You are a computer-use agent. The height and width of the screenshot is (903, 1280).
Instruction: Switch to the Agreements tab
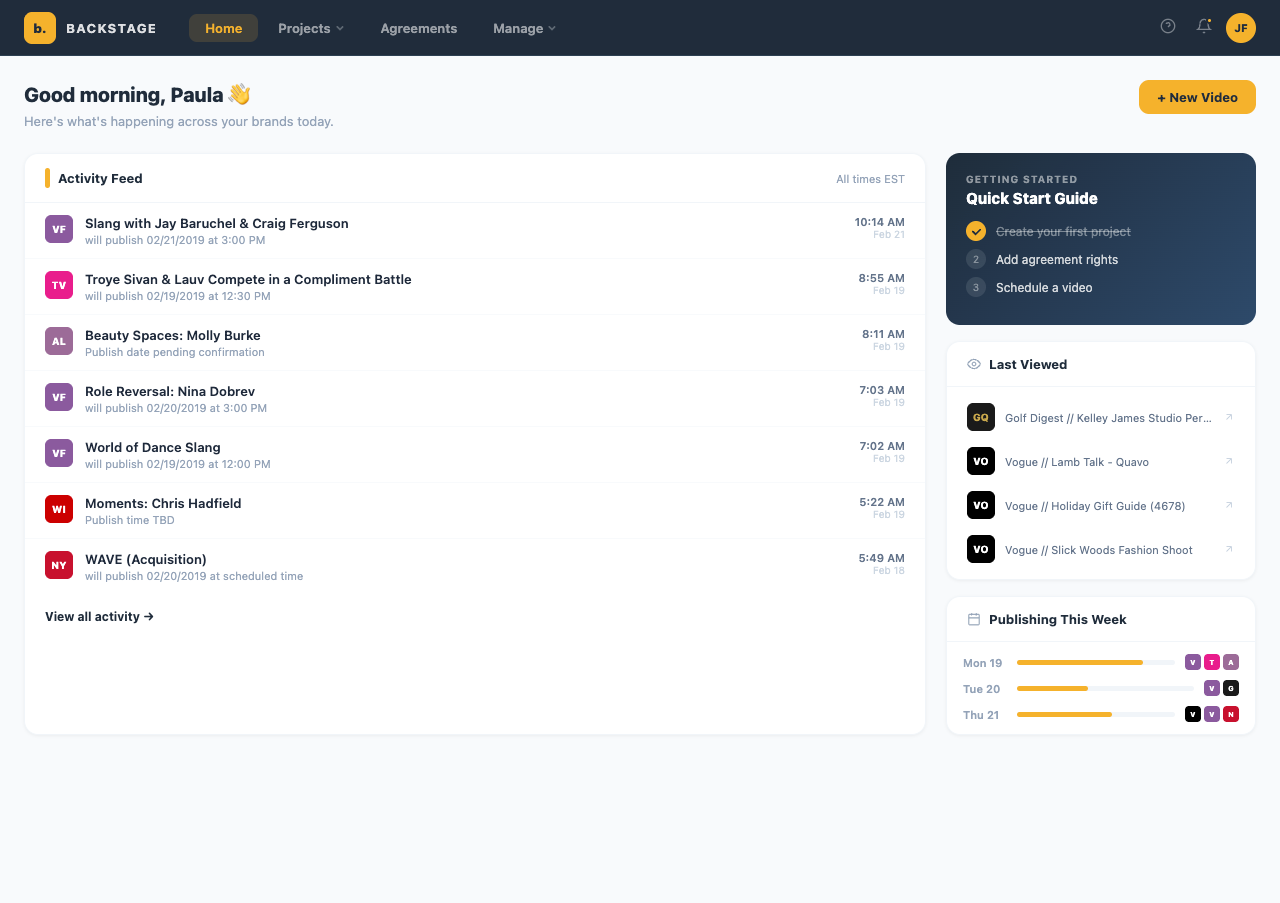[418, 28]
